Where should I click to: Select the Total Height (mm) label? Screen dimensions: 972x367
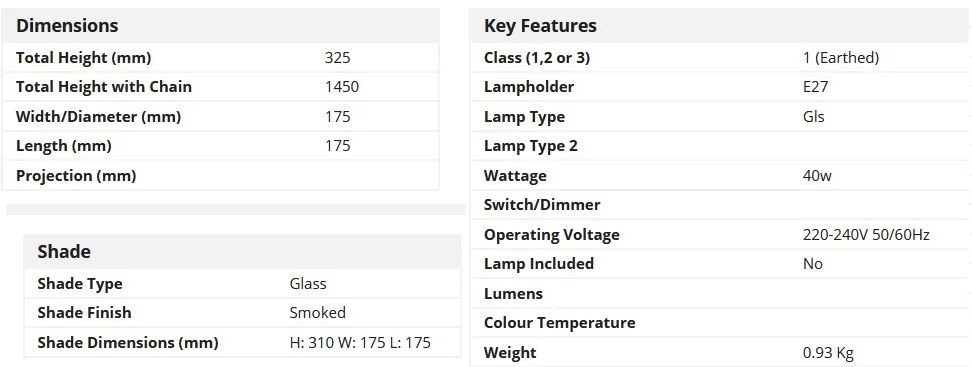pos(84,58)
